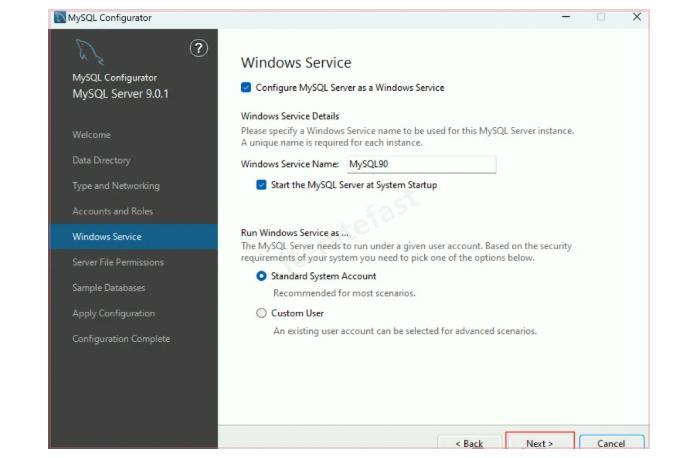The height and width of the screenshot is (458, 699).
Task: Click 'Recommended for most scenarios.' text
Action: (x=345, y=293)
